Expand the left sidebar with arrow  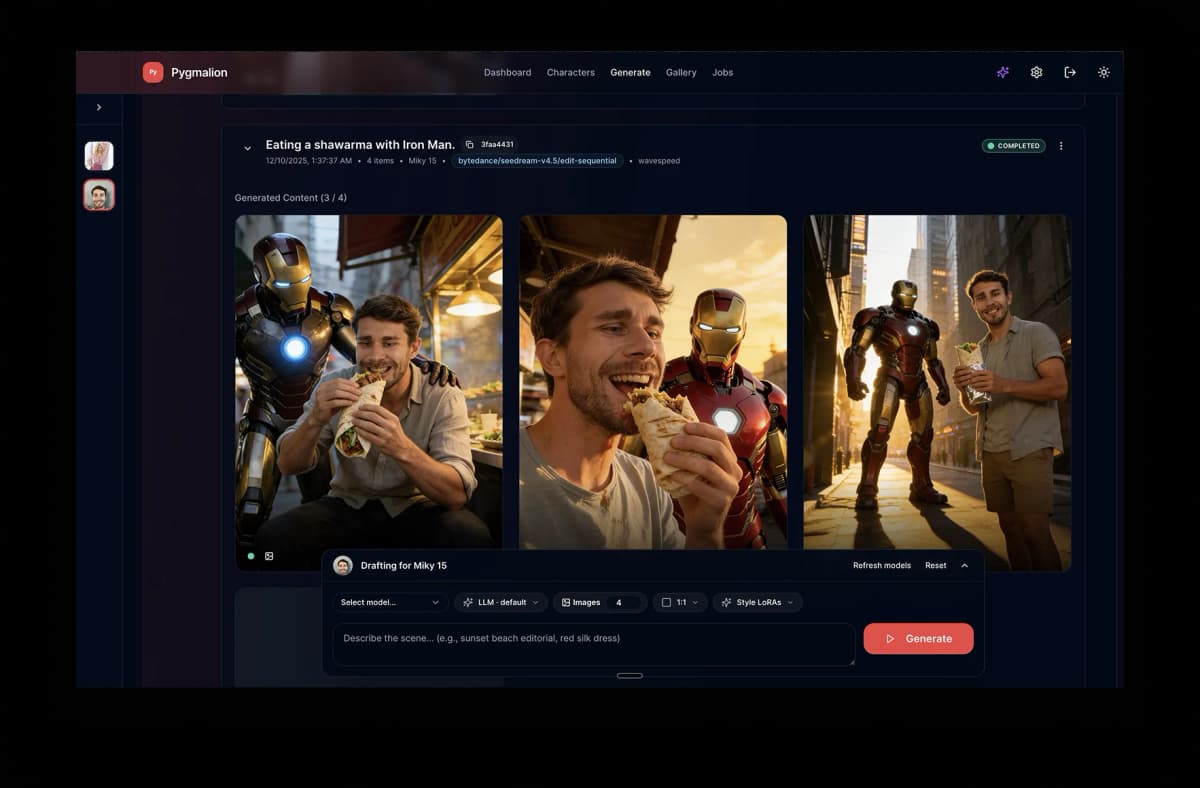point(99,107)
